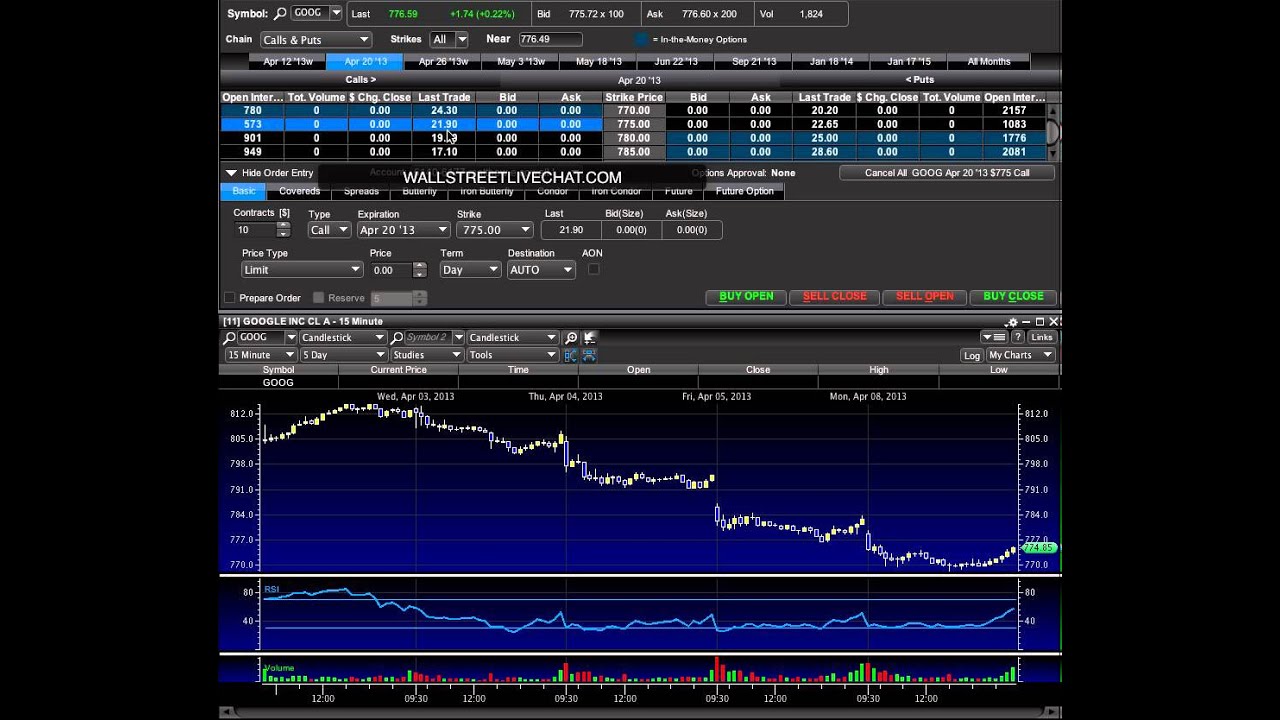Select the Jan 18 '14 expiration tab
The width and height of the screenshot is (1280, 720).
click(x=831, y=61)
